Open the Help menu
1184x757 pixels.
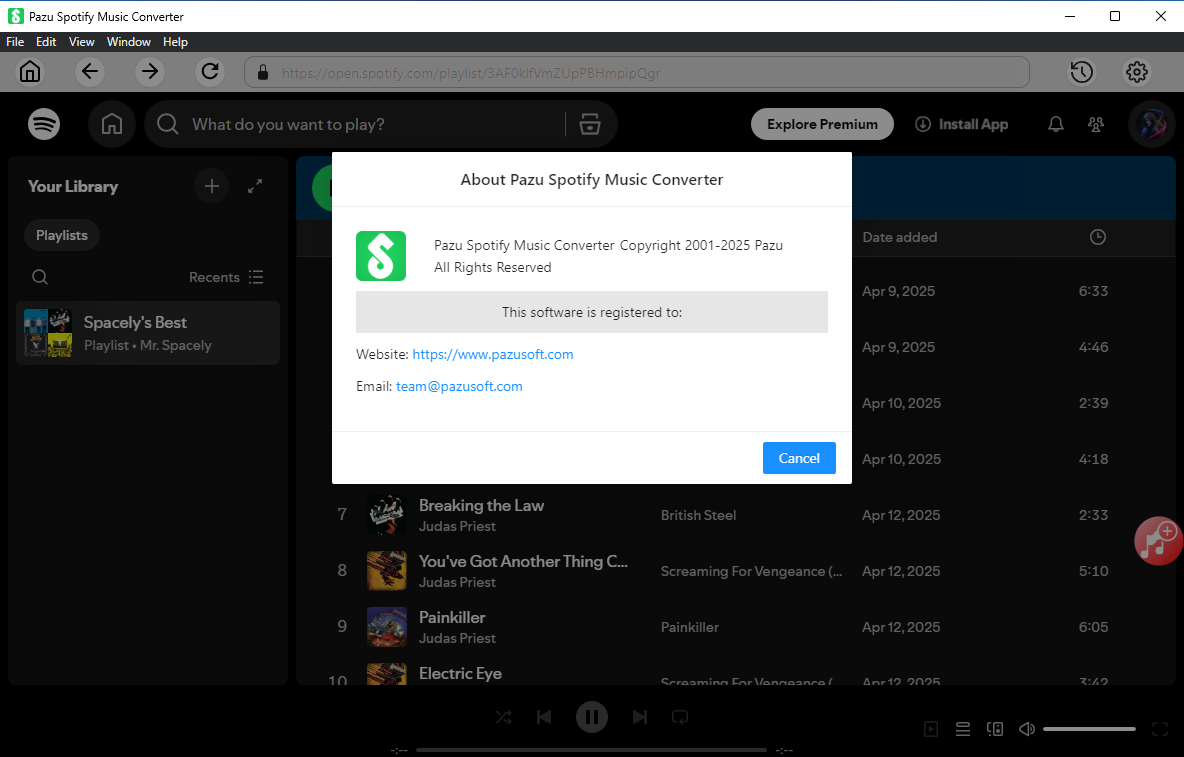pos(175,42)
